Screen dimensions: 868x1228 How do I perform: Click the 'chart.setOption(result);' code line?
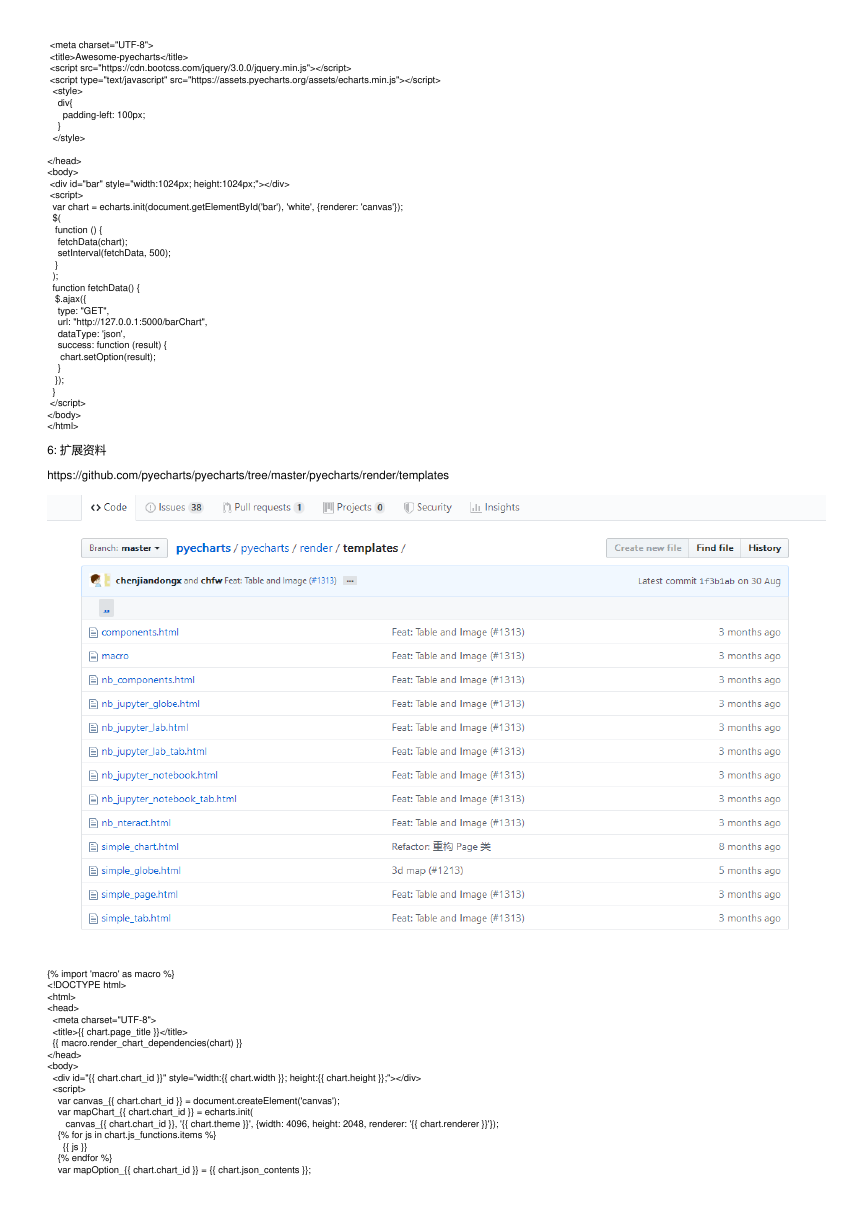coord(108,357)
